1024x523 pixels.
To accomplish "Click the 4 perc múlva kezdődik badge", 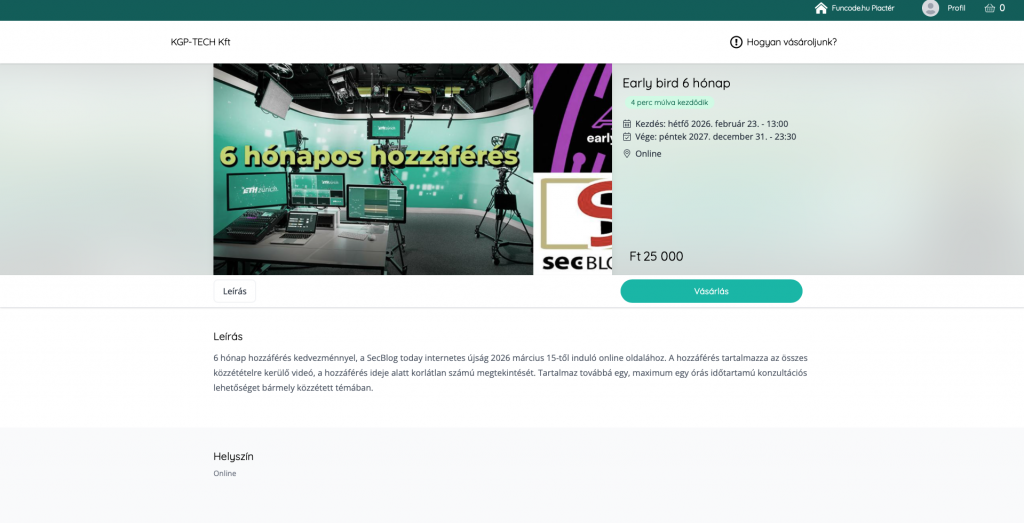I will pos(669,103).
